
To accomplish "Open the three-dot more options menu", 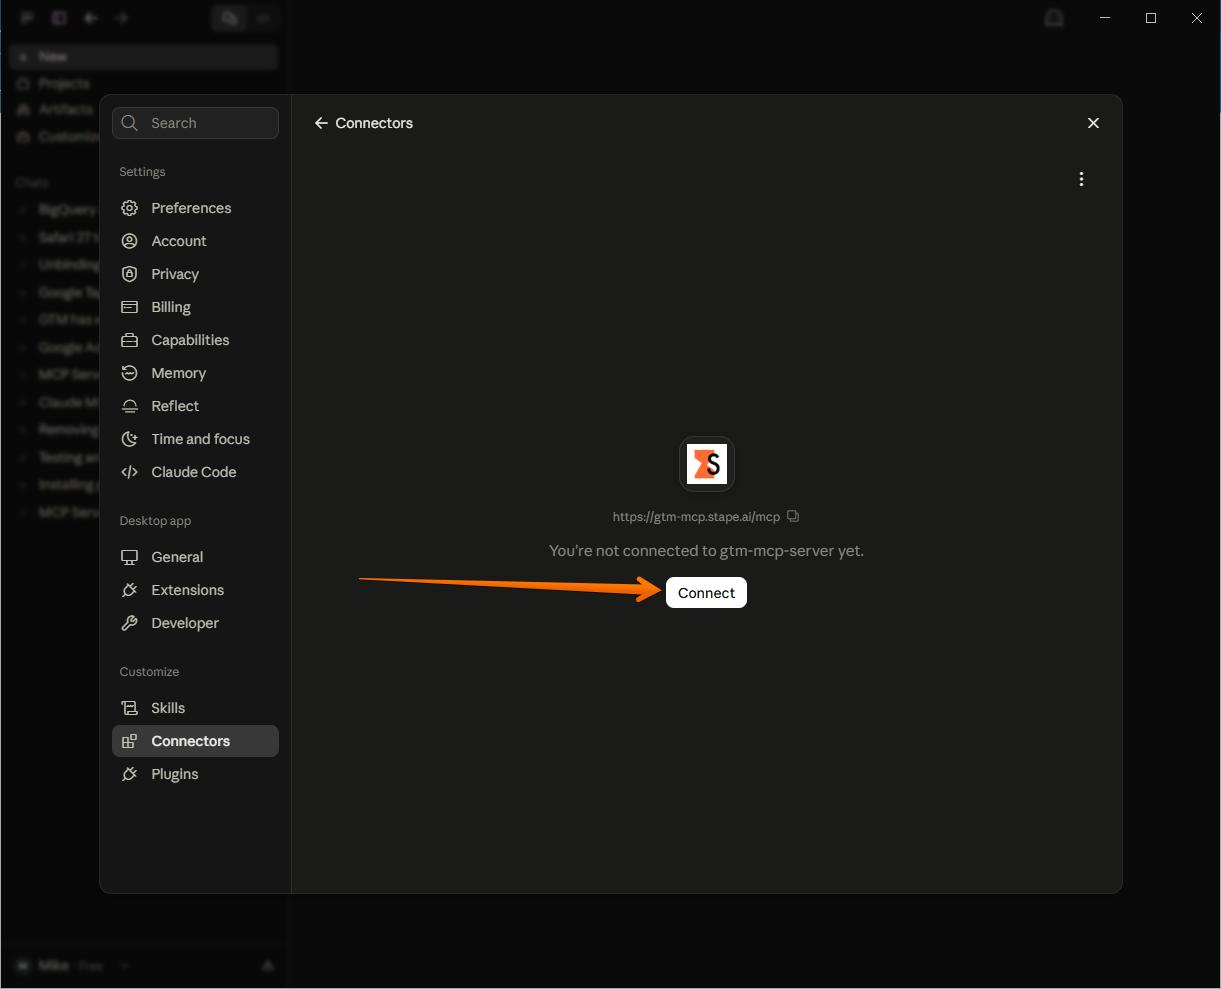I will pyautogui.click(x=1081, y=179).
